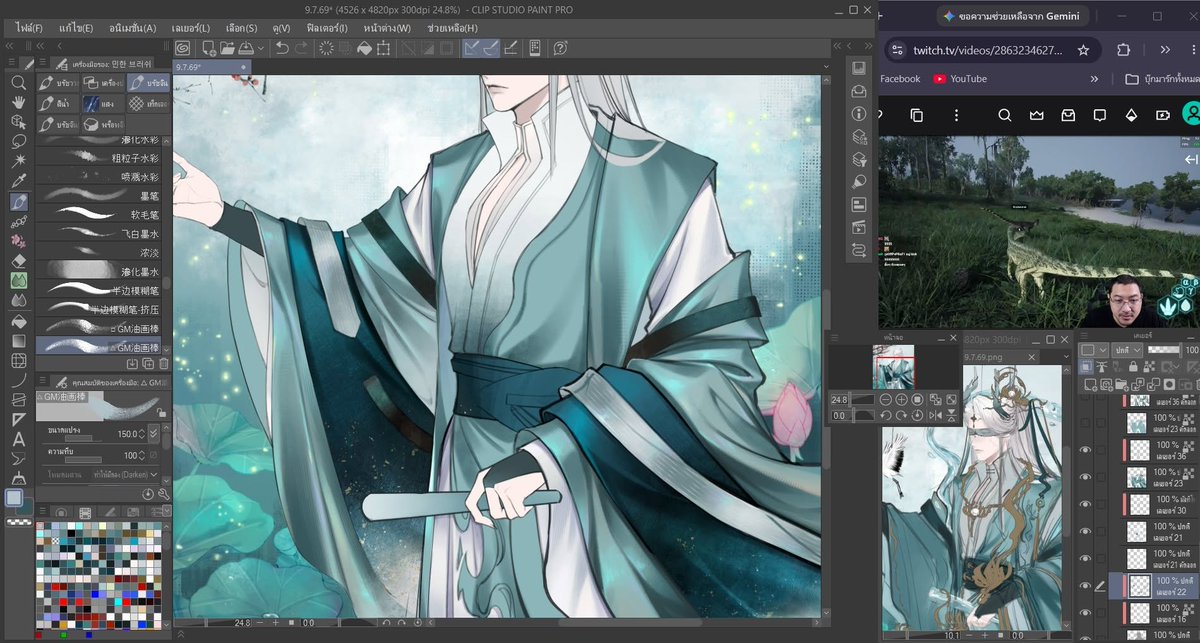Image resolution: width=1200 pixels, height=643 pixels.
Task: Create new layer folder icon
Action: pyautogui.click(x=1120, y=386)
